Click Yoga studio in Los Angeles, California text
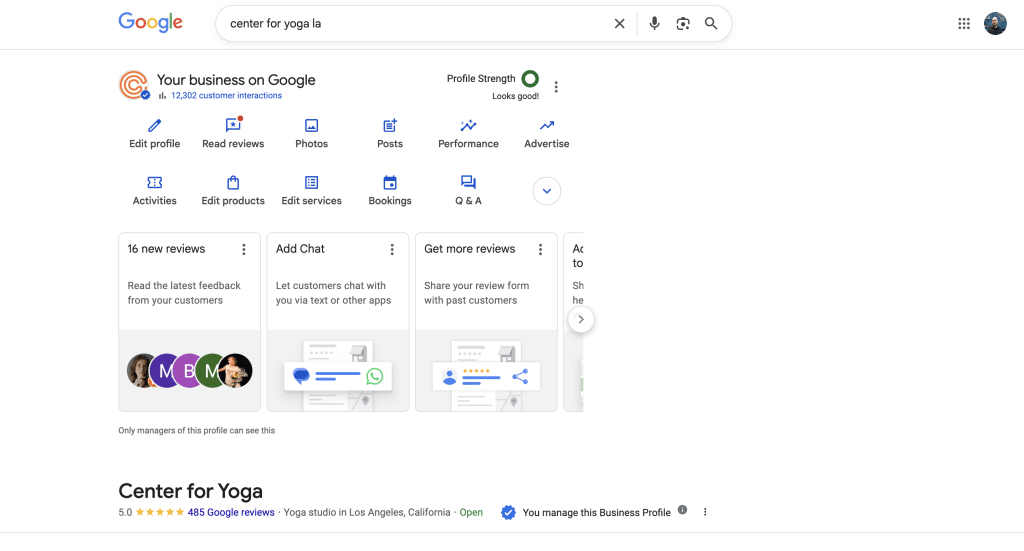Viewport: 1024px width, 551px height. (367, 512)
